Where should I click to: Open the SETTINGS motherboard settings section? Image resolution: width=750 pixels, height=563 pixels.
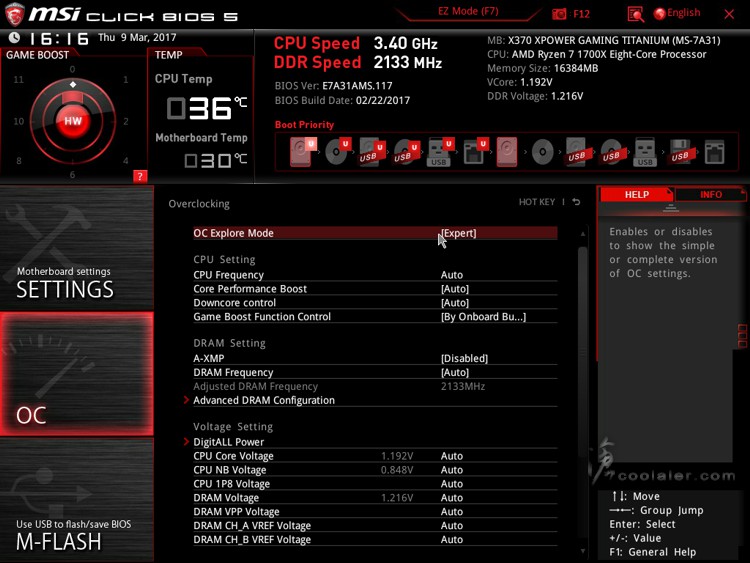pyautogui.click(x=77, y=248)
